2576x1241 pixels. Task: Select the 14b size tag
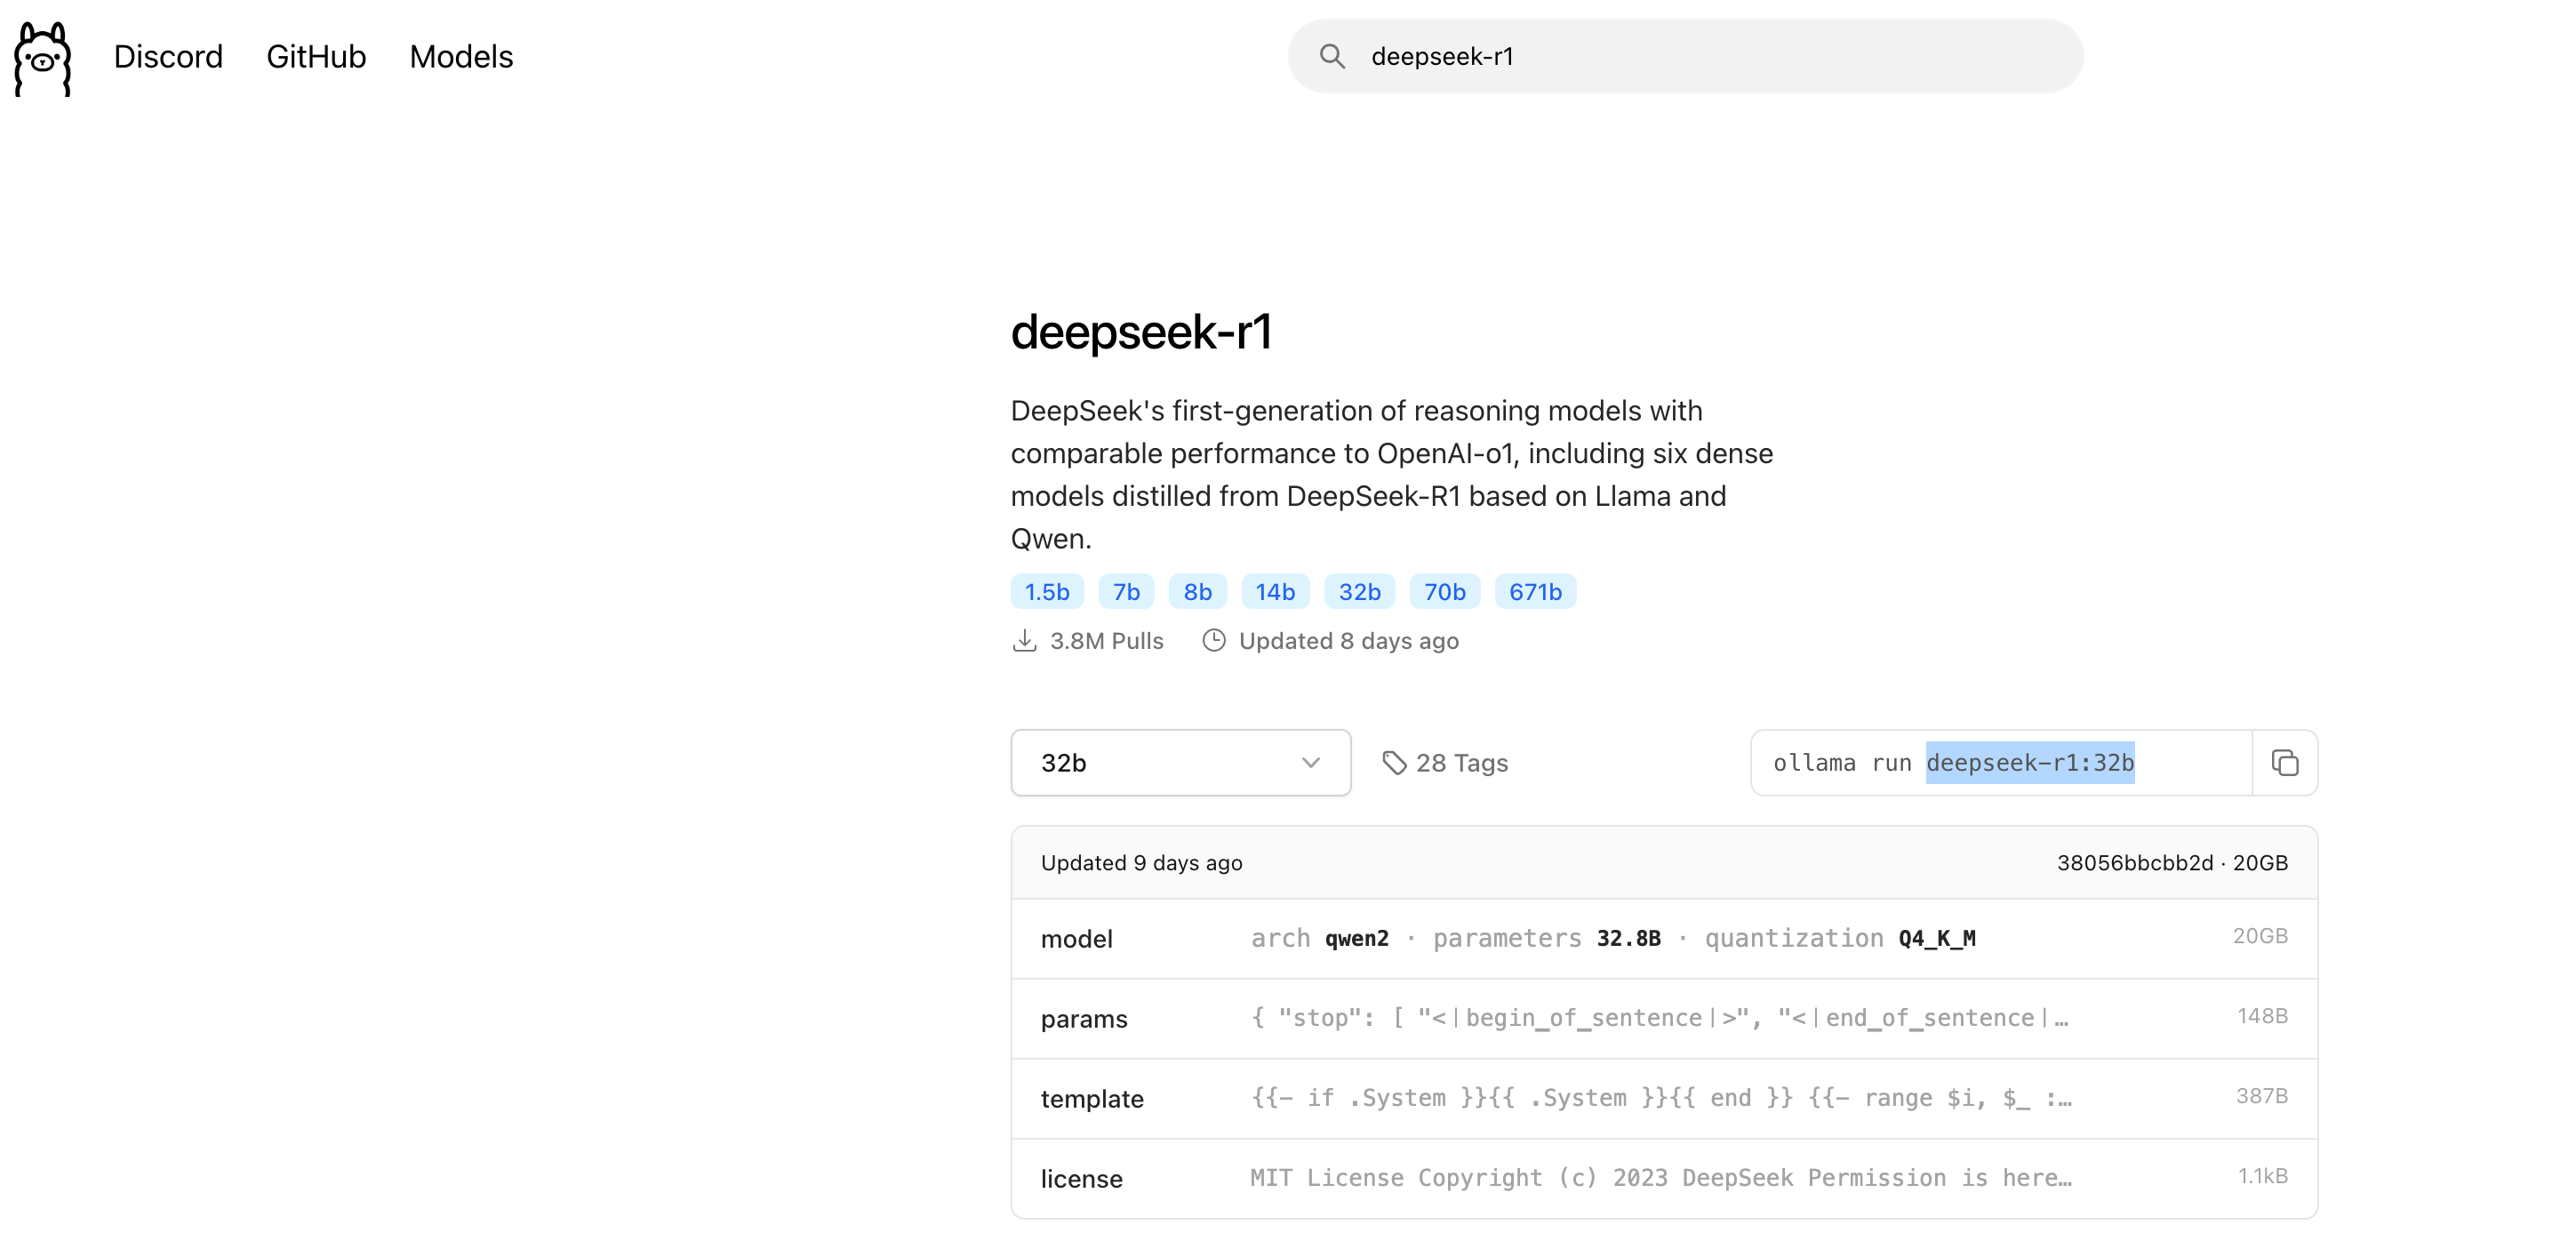click(x=1275, y=592)
